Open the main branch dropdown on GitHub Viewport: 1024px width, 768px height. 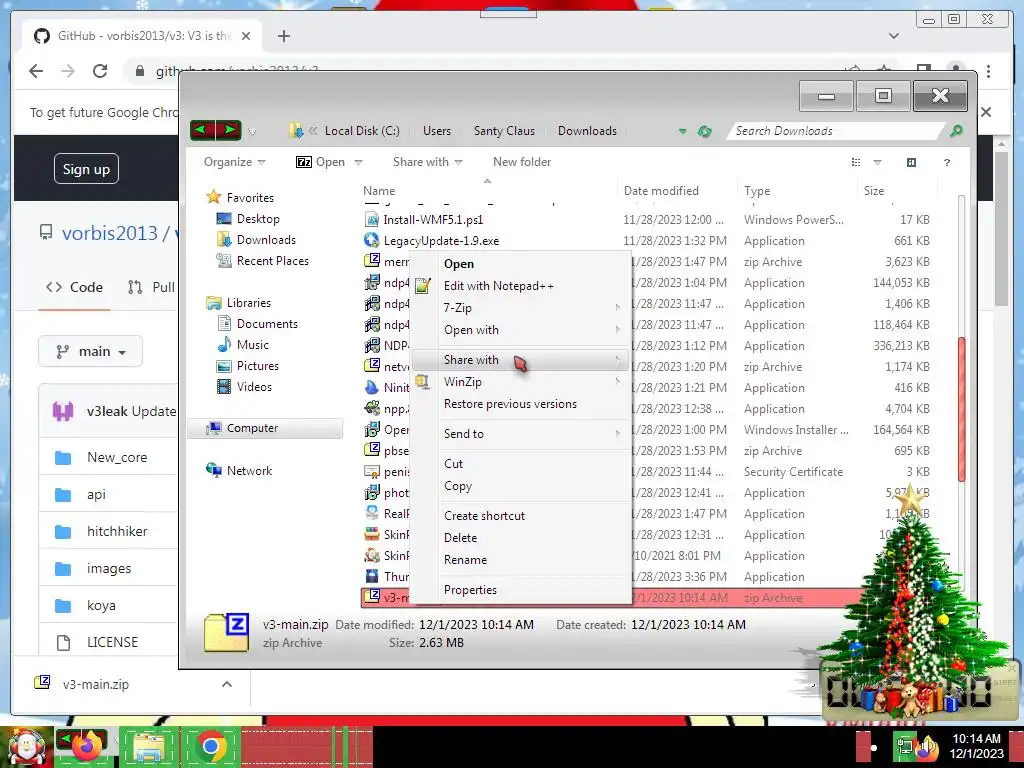91,351
